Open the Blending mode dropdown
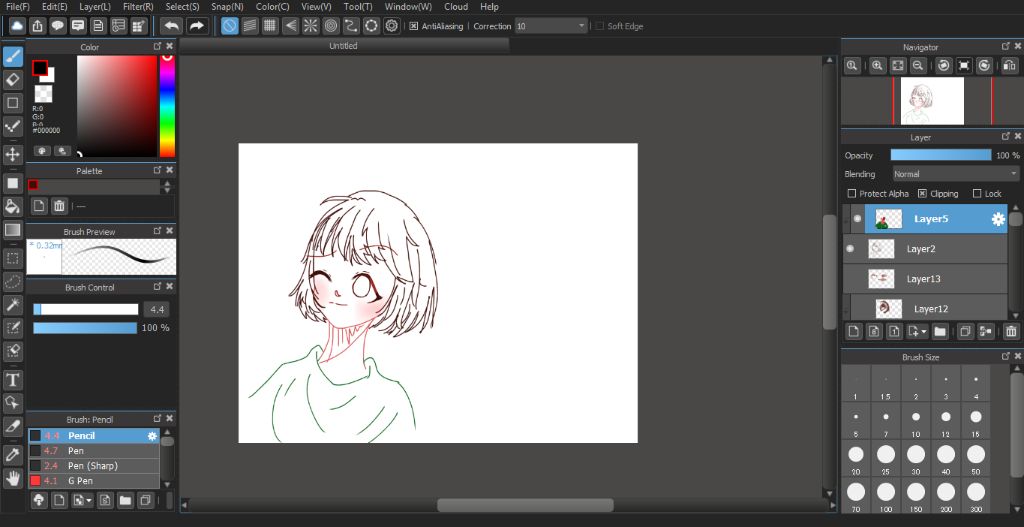1024x527 pixels. [x=956, y=174]
